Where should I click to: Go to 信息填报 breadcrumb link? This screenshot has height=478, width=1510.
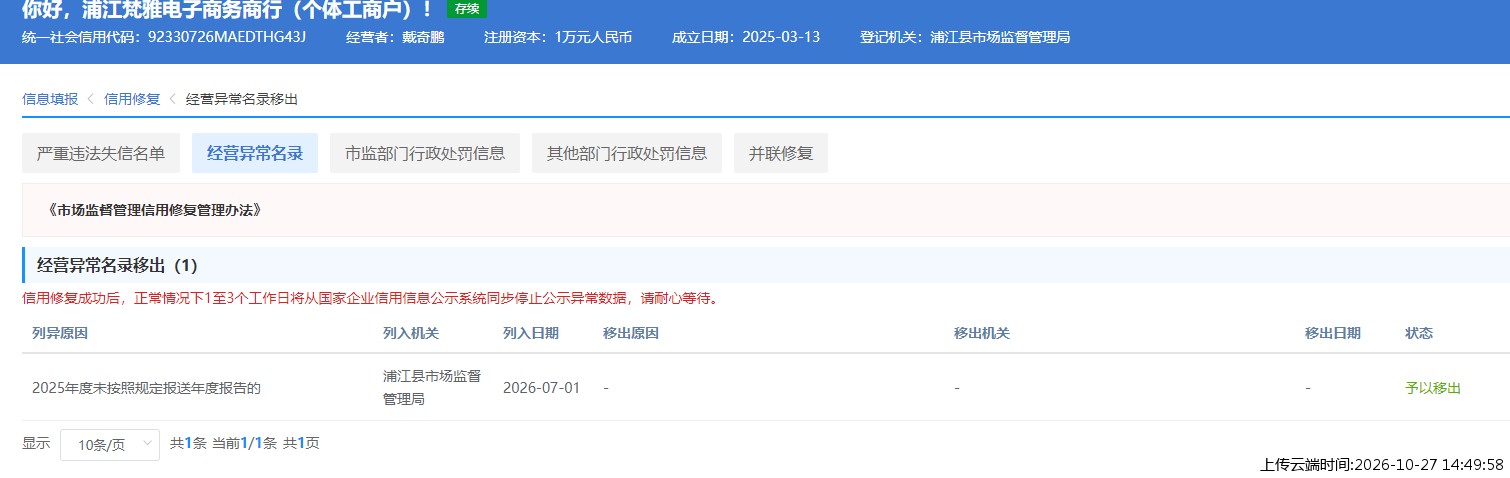pyautogui.click(x=50, y=99)
